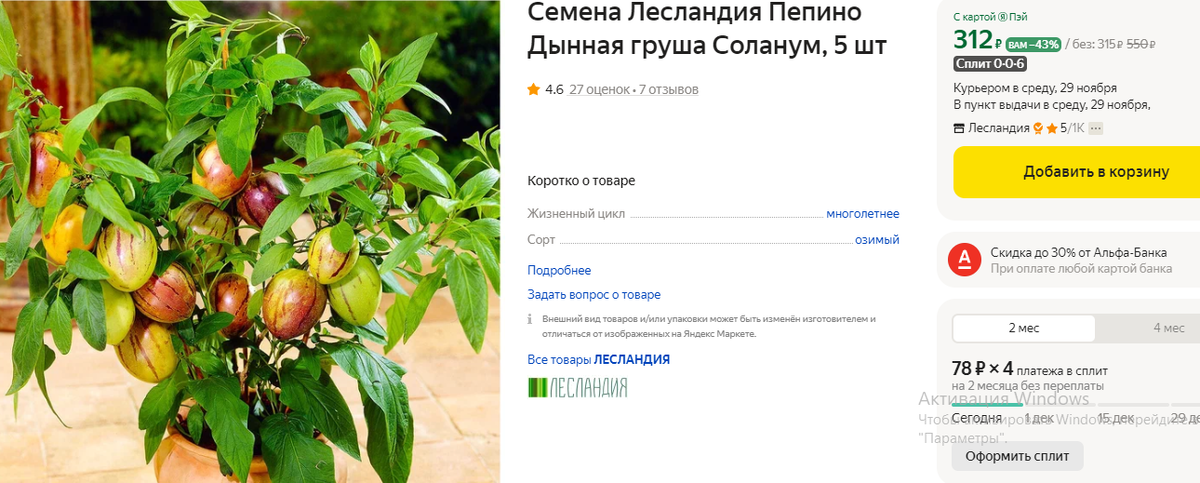This screenshot has height=483, width=1200.
Task: Click the green ВАМ −43% discount badge
Action: [x=1034, y=44]
